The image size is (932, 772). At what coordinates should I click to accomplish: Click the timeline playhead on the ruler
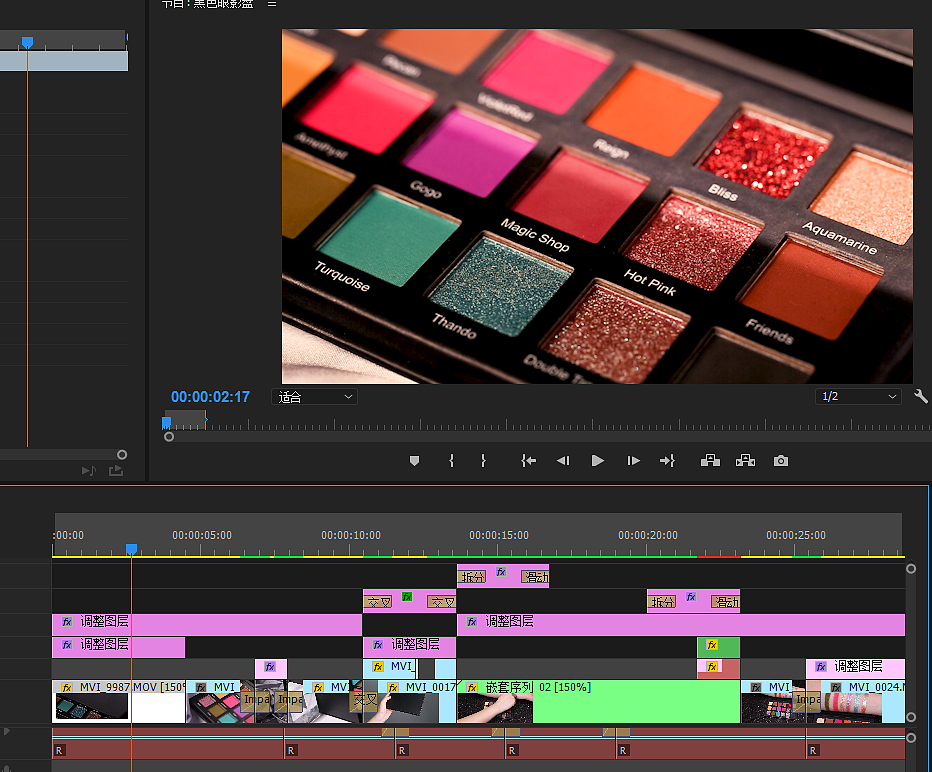point(131,549)
